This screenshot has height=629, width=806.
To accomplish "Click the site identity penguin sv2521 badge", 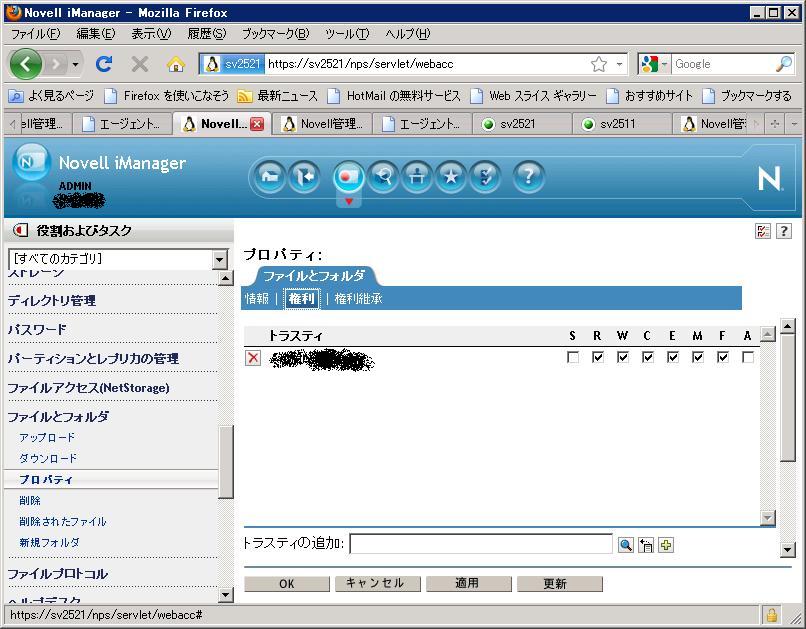I will (232, 64).
